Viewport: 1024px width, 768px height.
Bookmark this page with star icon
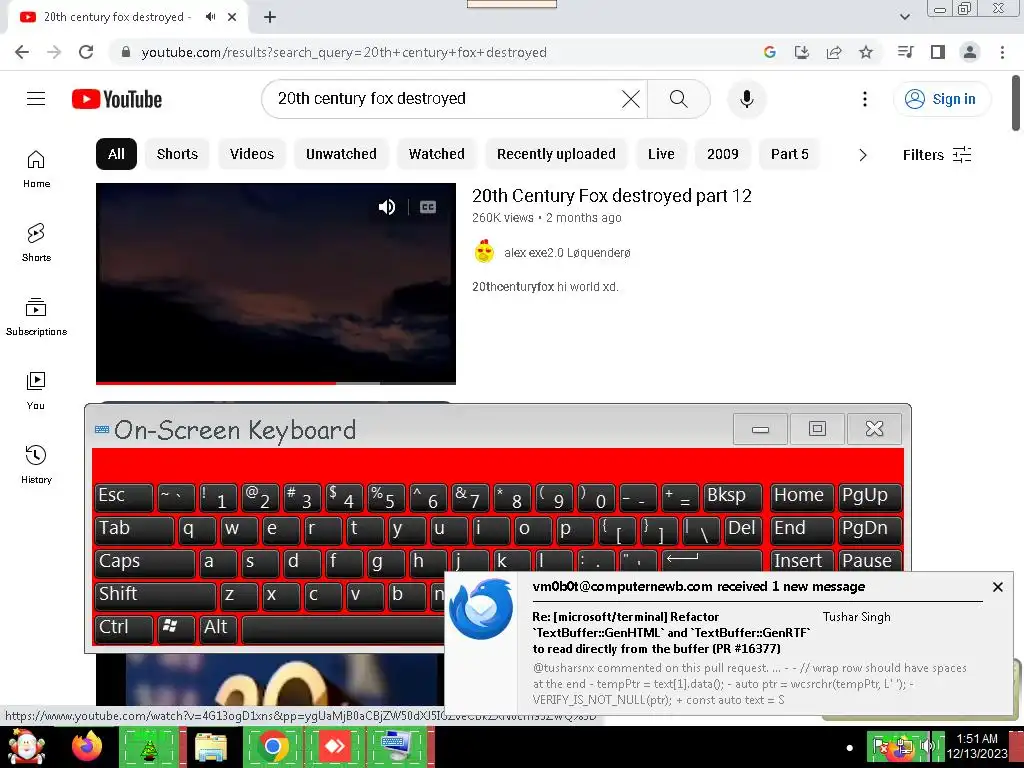[866, 52]
